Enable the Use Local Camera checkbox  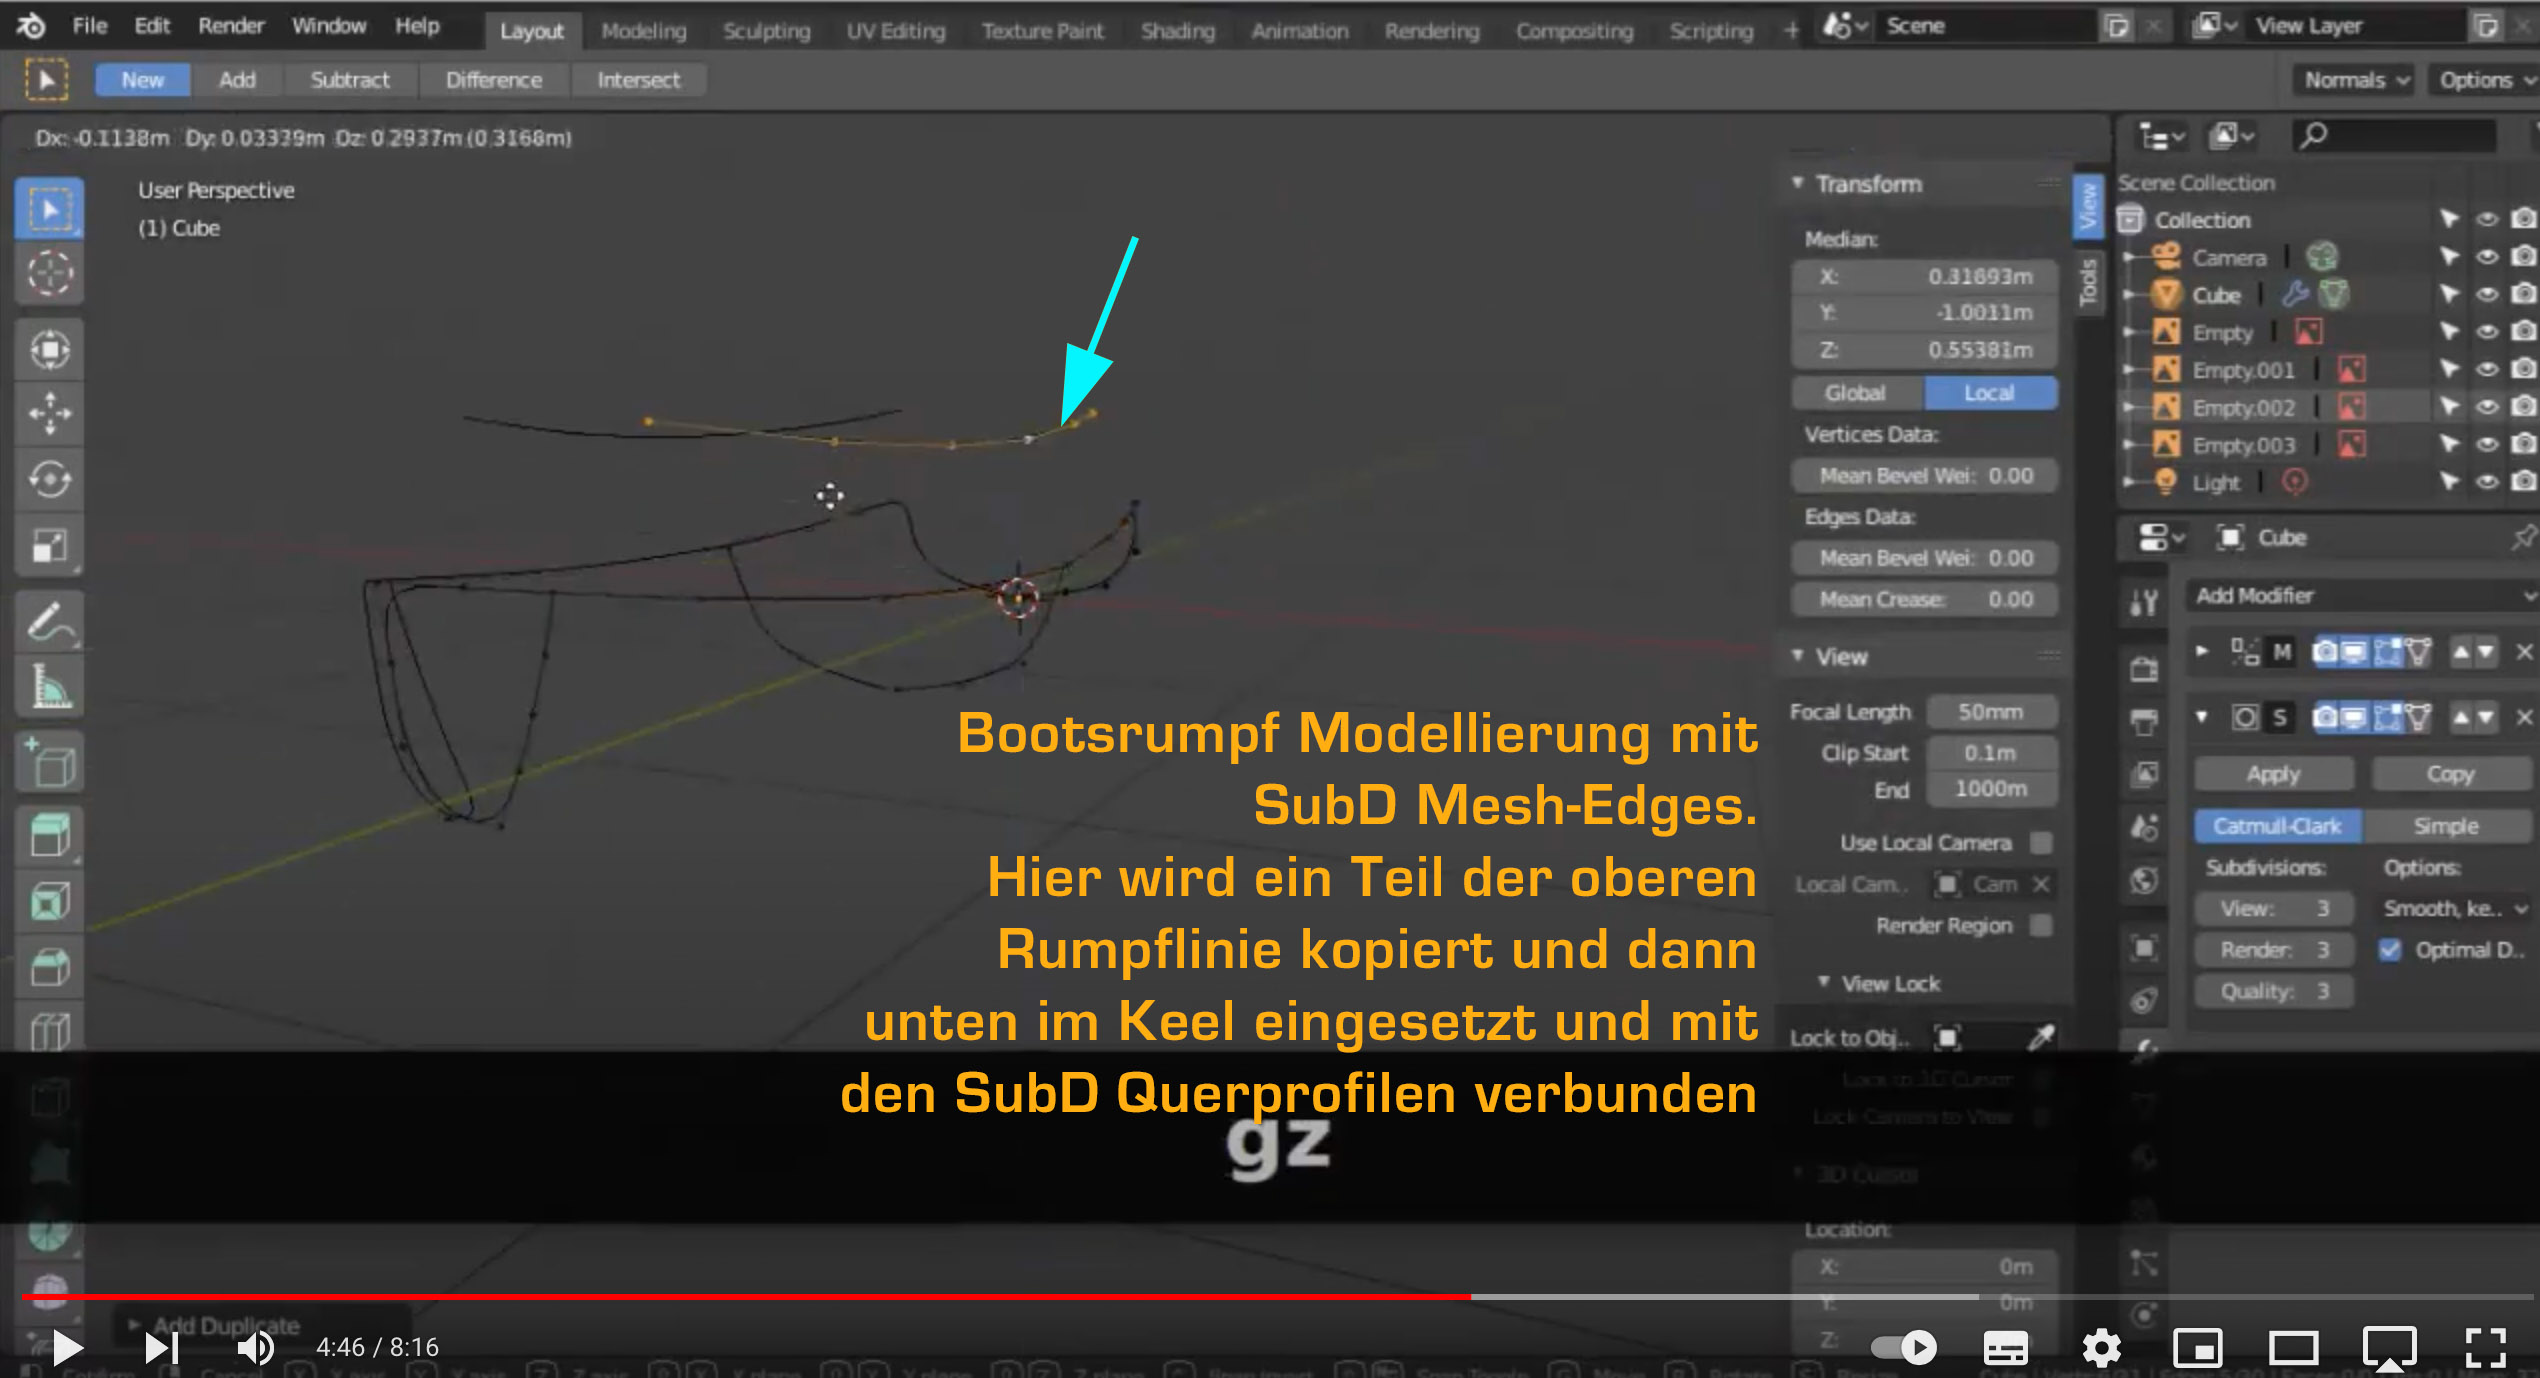point(2041,843)
